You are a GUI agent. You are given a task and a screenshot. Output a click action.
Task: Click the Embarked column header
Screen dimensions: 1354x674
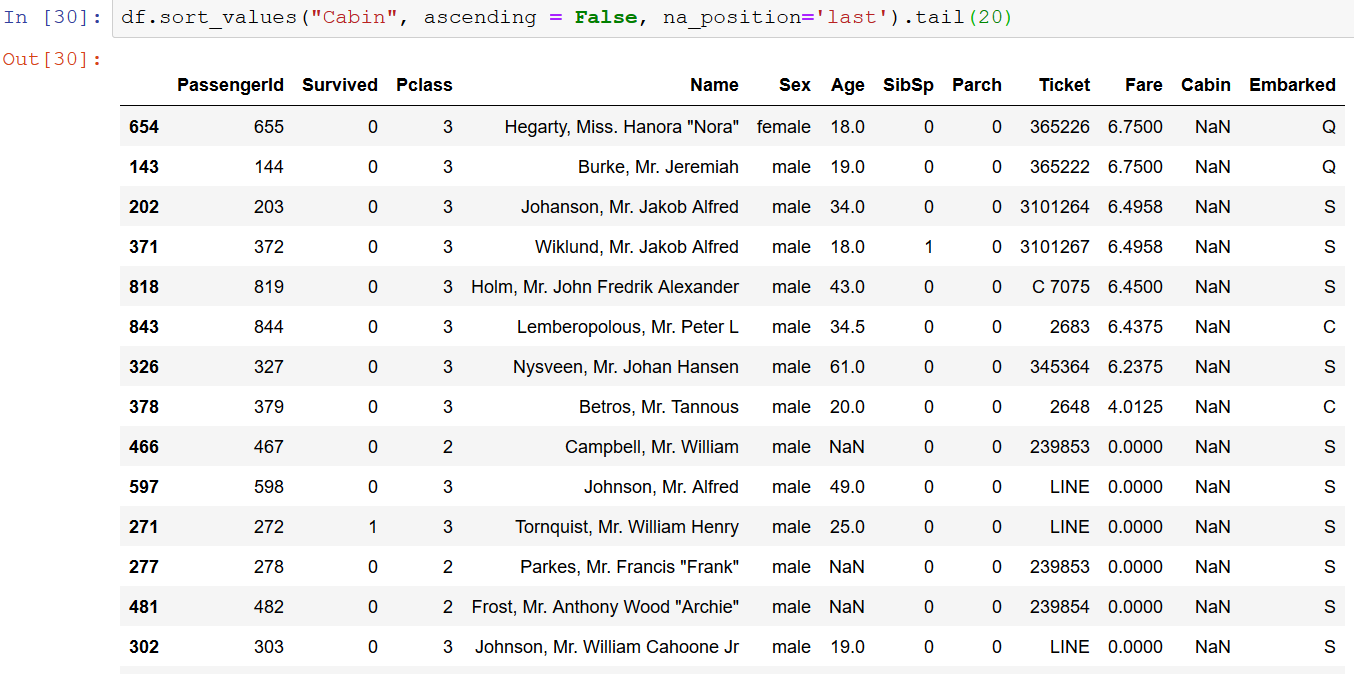coord(1292,85)
